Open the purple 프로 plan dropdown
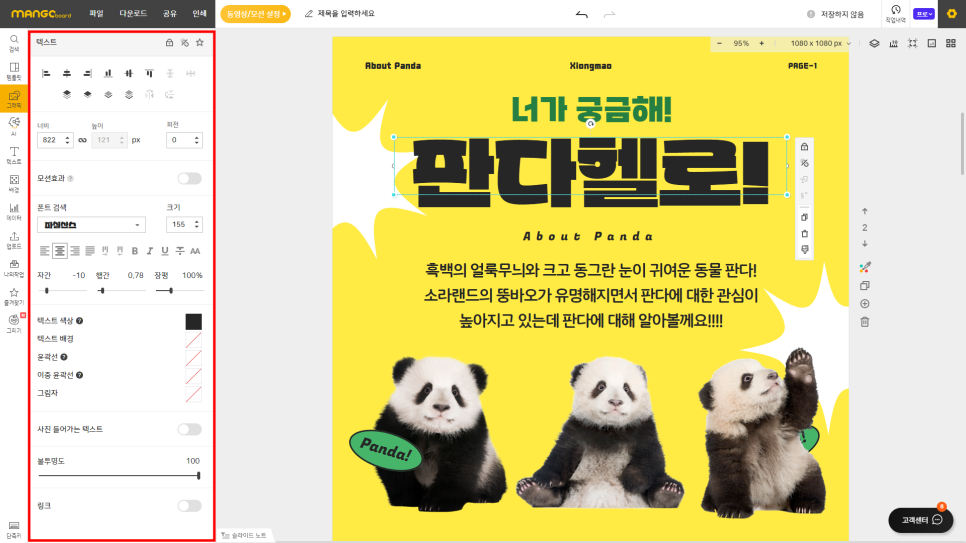The image size is (966, 543). tap(923, 14)
